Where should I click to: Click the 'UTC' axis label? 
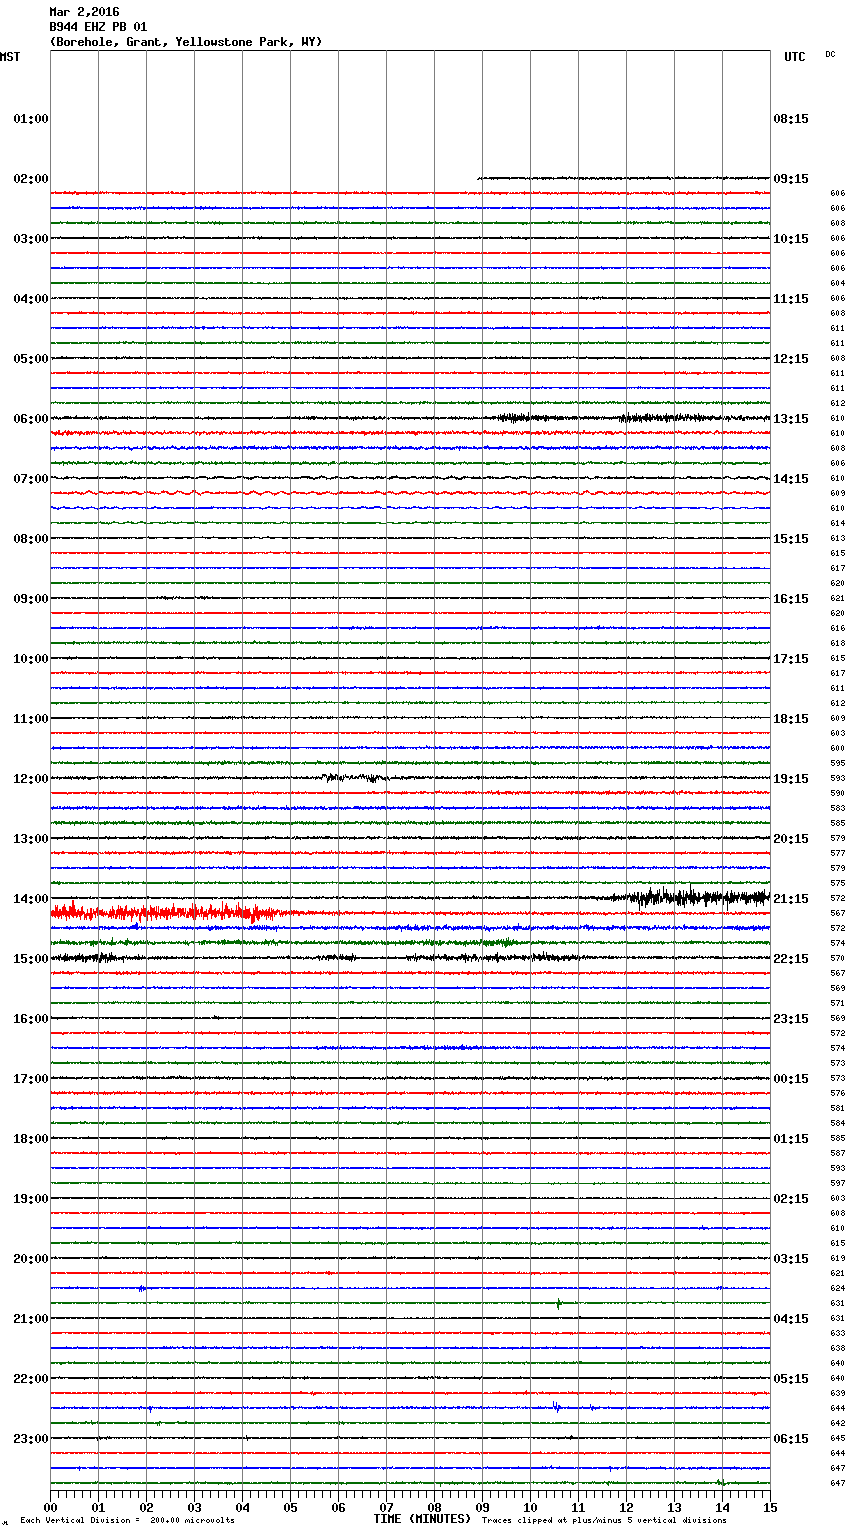click(x=795, y=57)
